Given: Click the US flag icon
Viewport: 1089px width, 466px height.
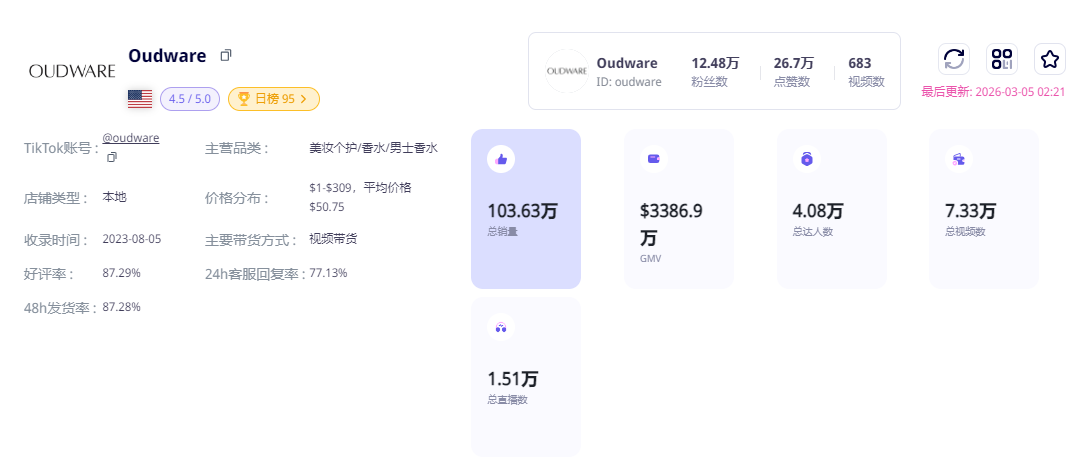Looking at the screenshot, I should 140,99.
